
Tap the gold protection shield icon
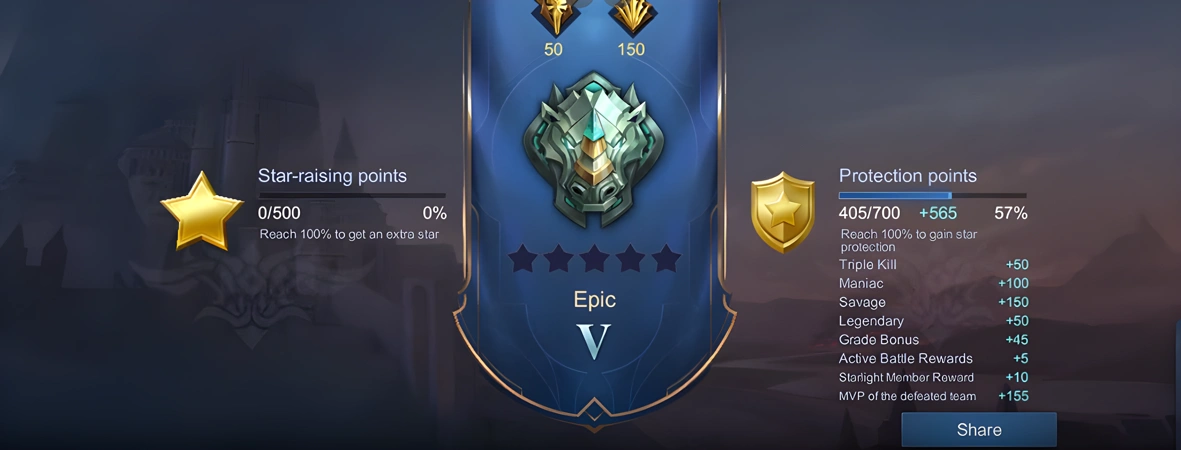783,213
